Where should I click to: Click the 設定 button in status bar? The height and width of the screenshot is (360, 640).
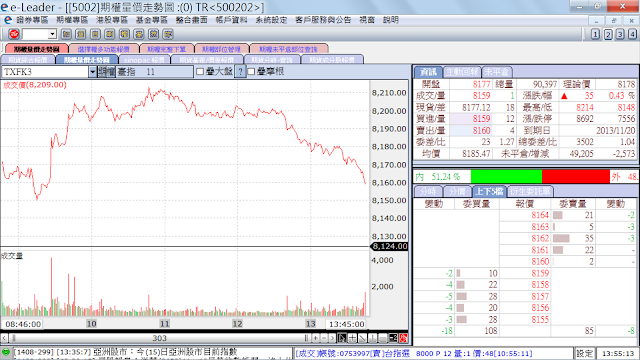coord(584,353)
